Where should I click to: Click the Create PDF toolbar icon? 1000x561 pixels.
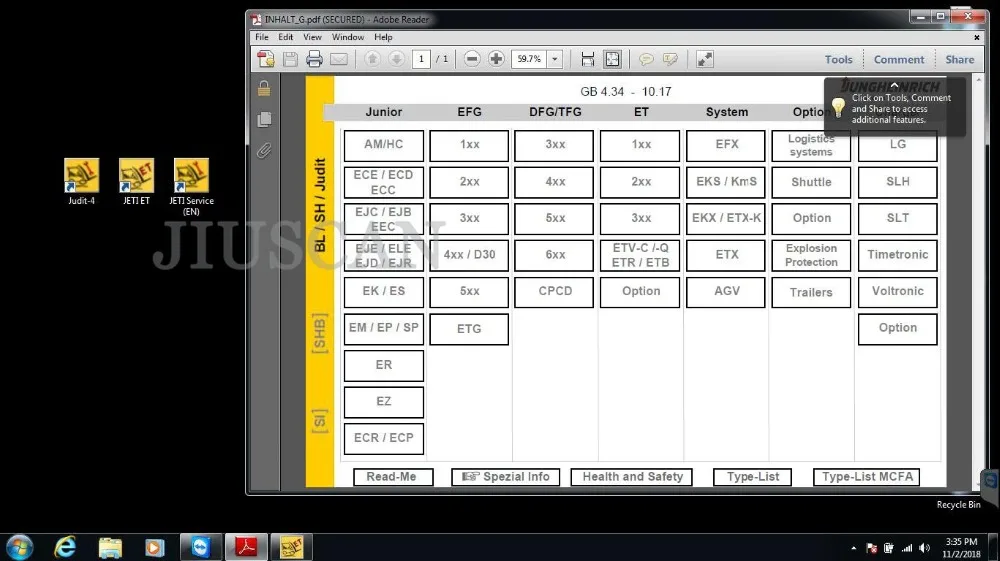tap(266, 59)
